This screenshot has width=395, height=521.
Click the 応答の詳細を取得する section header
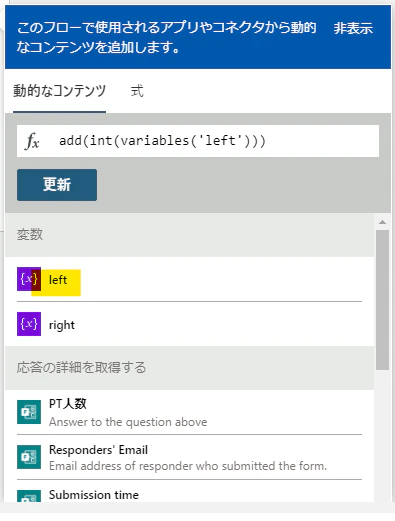coord(189,368)
